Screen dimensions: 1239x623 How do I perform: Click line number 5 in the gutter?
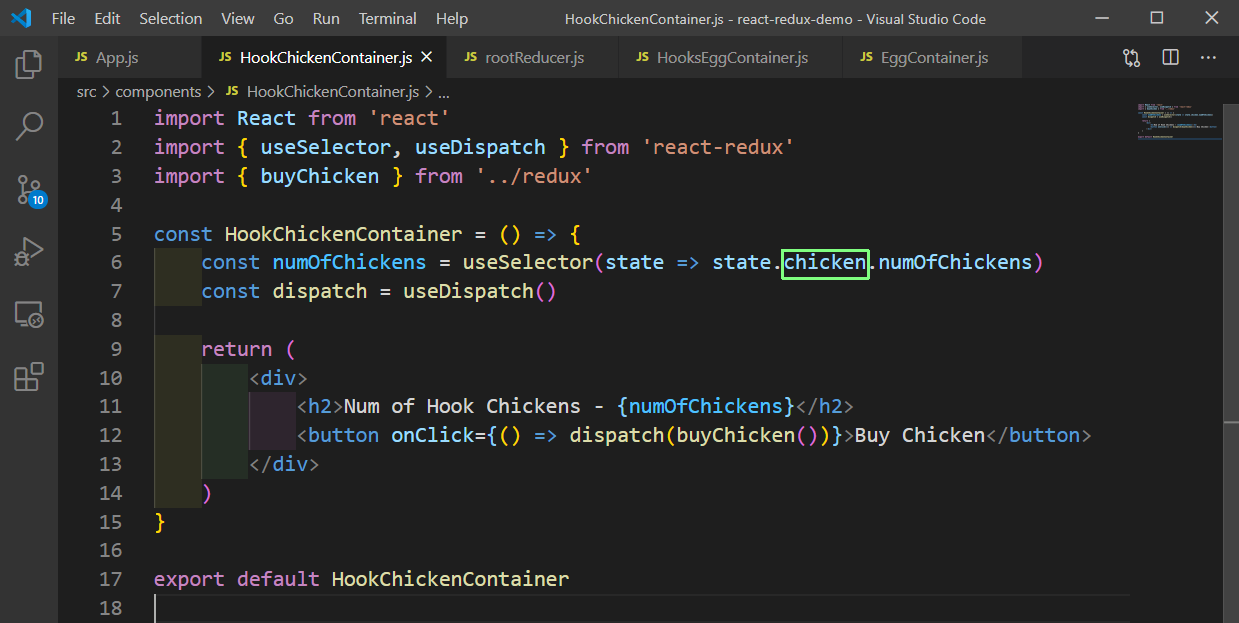116,234
